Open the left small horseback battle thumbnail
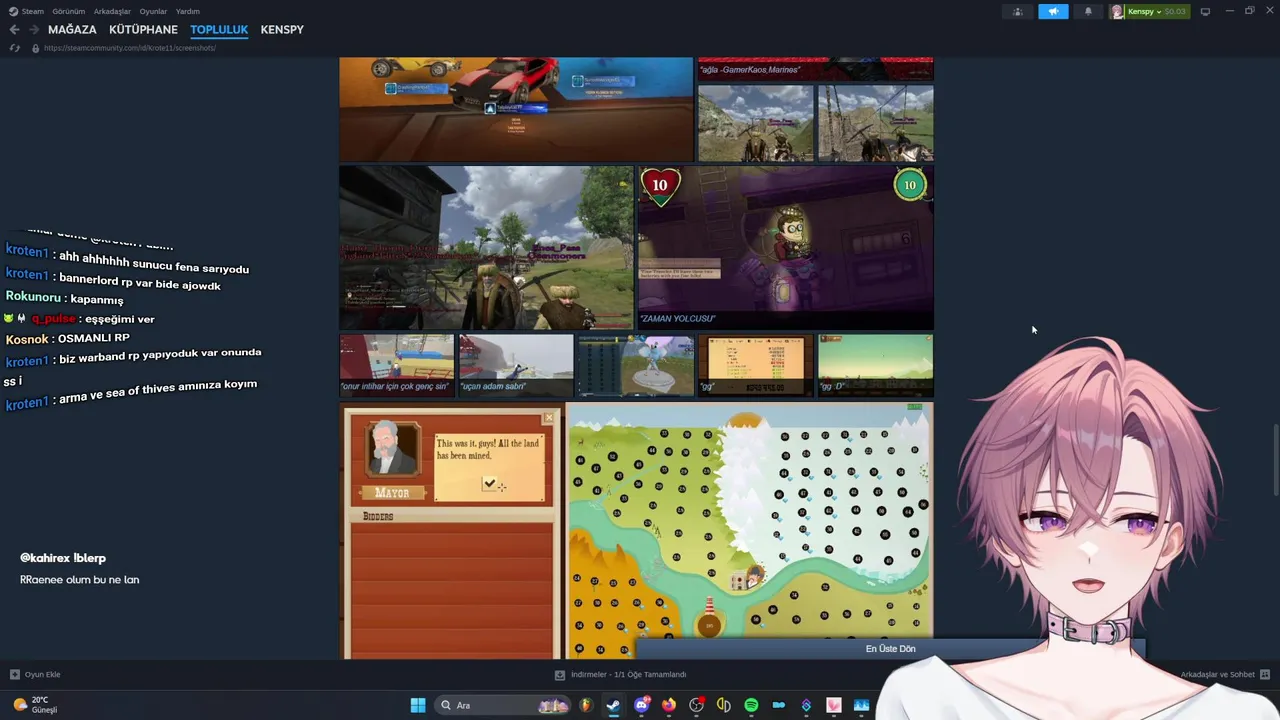Screen dimensions: 1280x720 pos(756,123)
